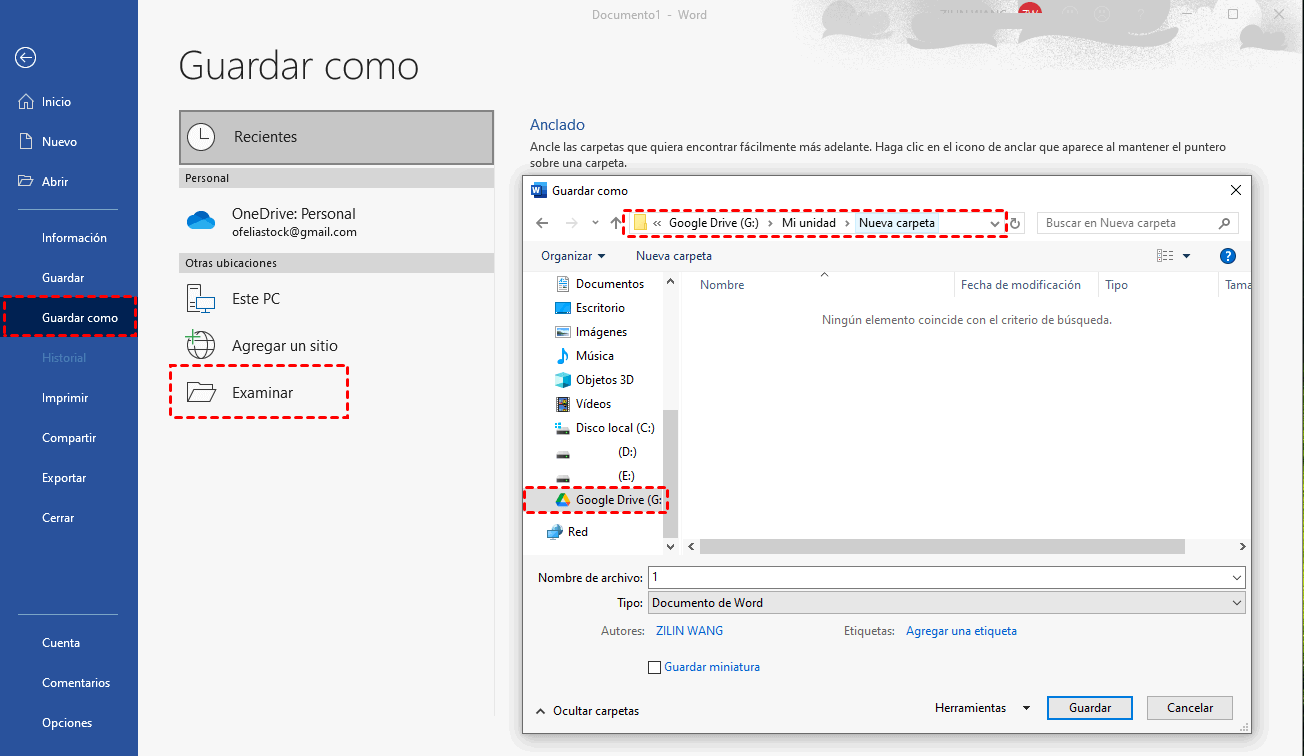Image resolution: width=1304 pixels, height=756 pixels.
Task: Open the Herramientas dropdown
Action: point(982,708)
